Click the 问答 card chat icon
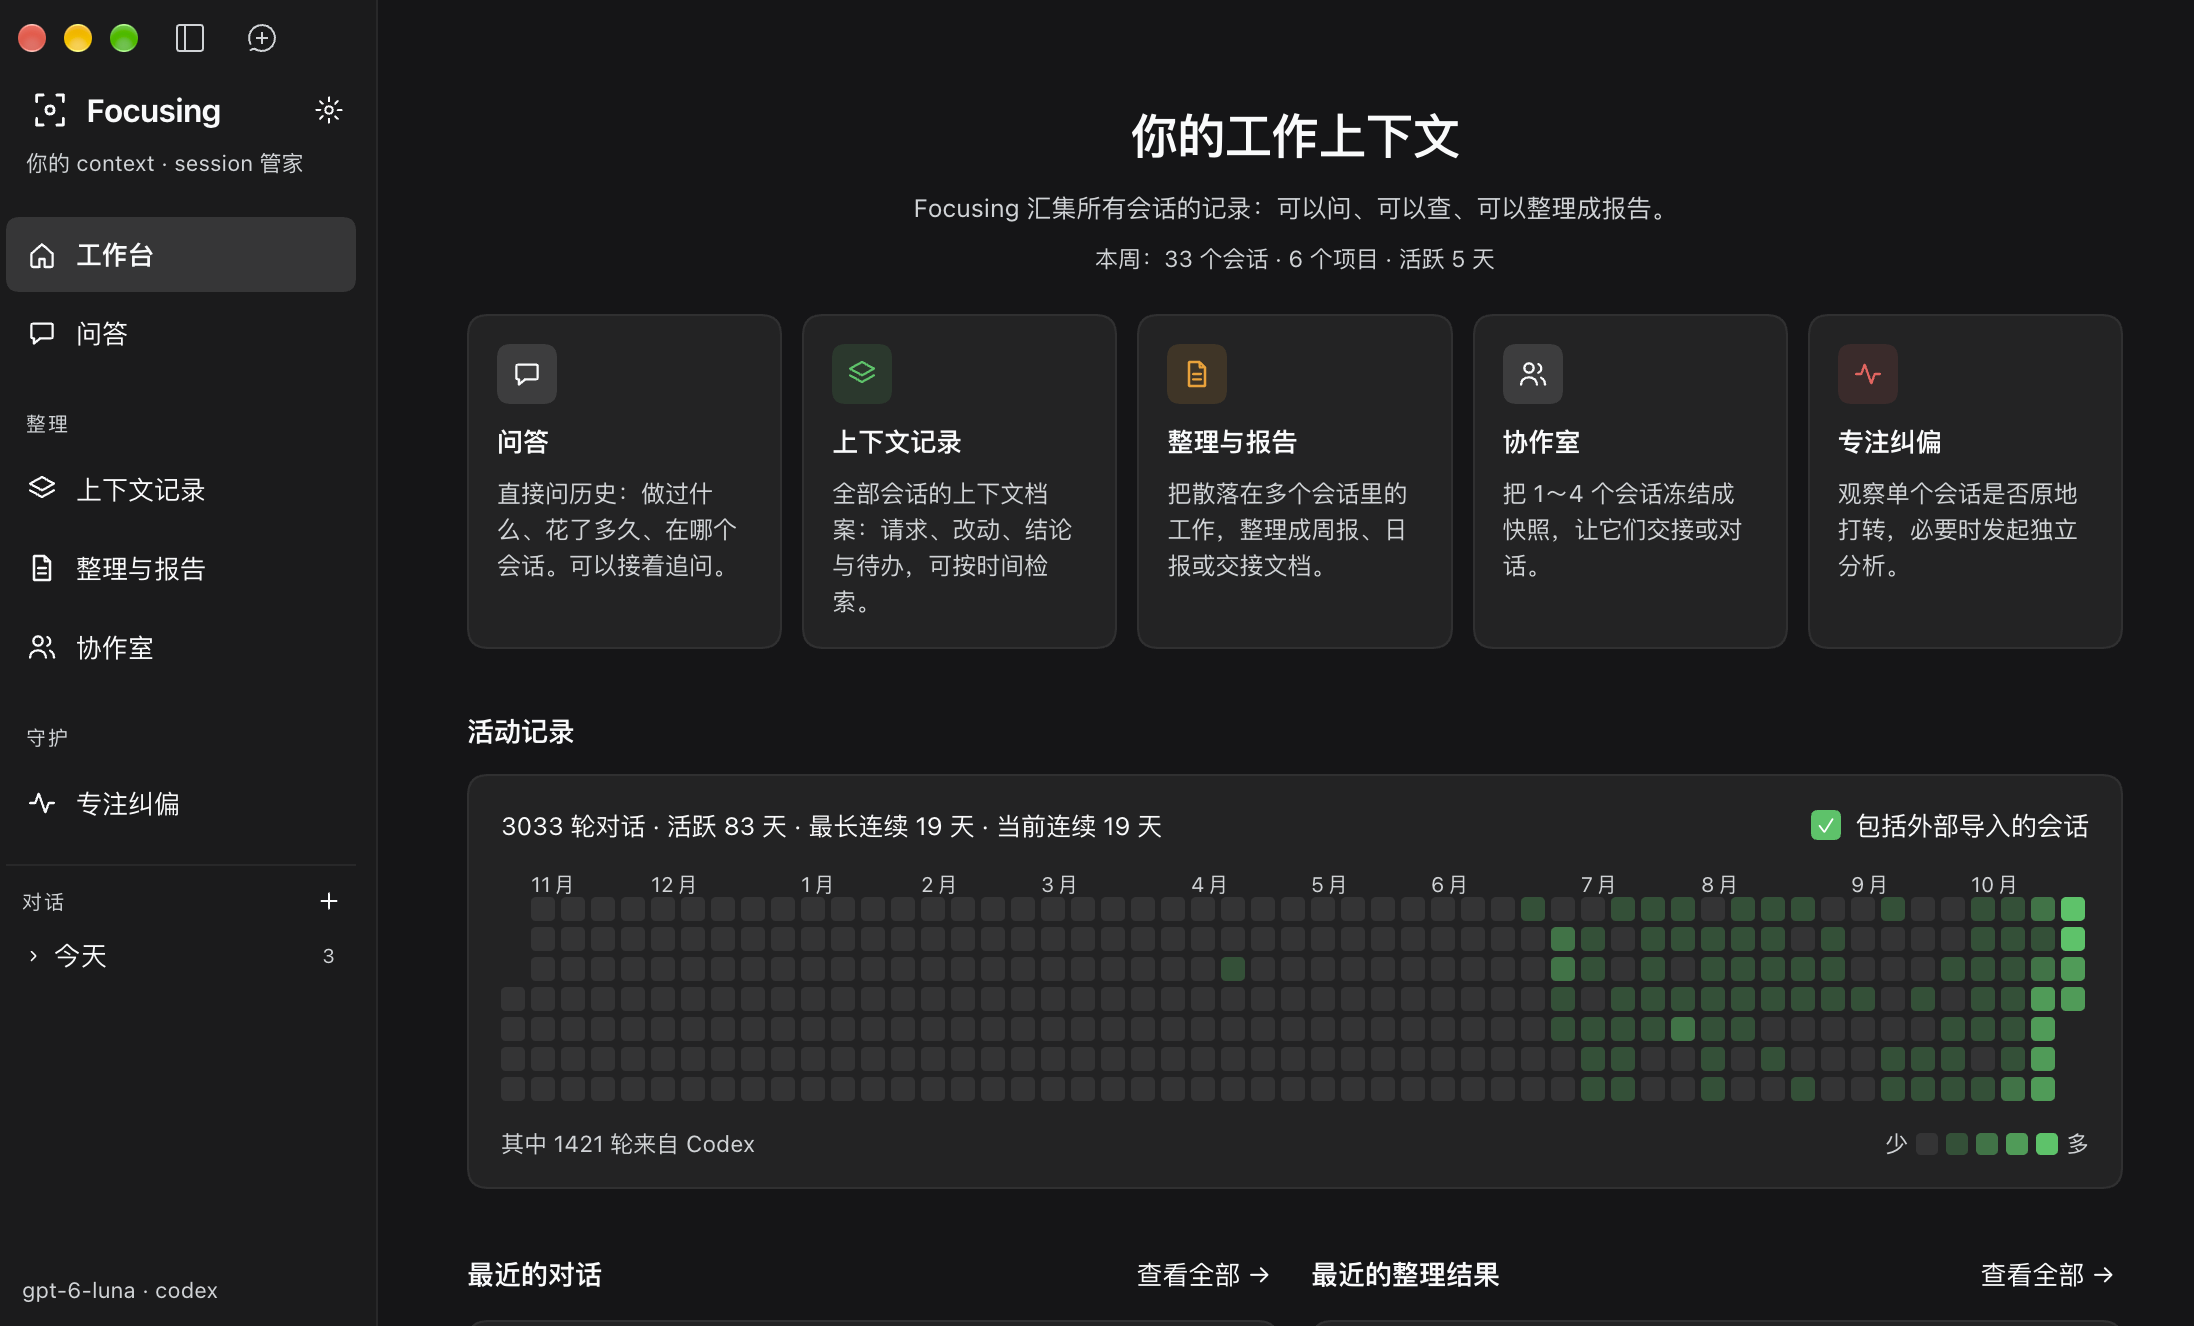Image resolution: width=2194 pixels, height=1326 pixels. coord(527,374)
